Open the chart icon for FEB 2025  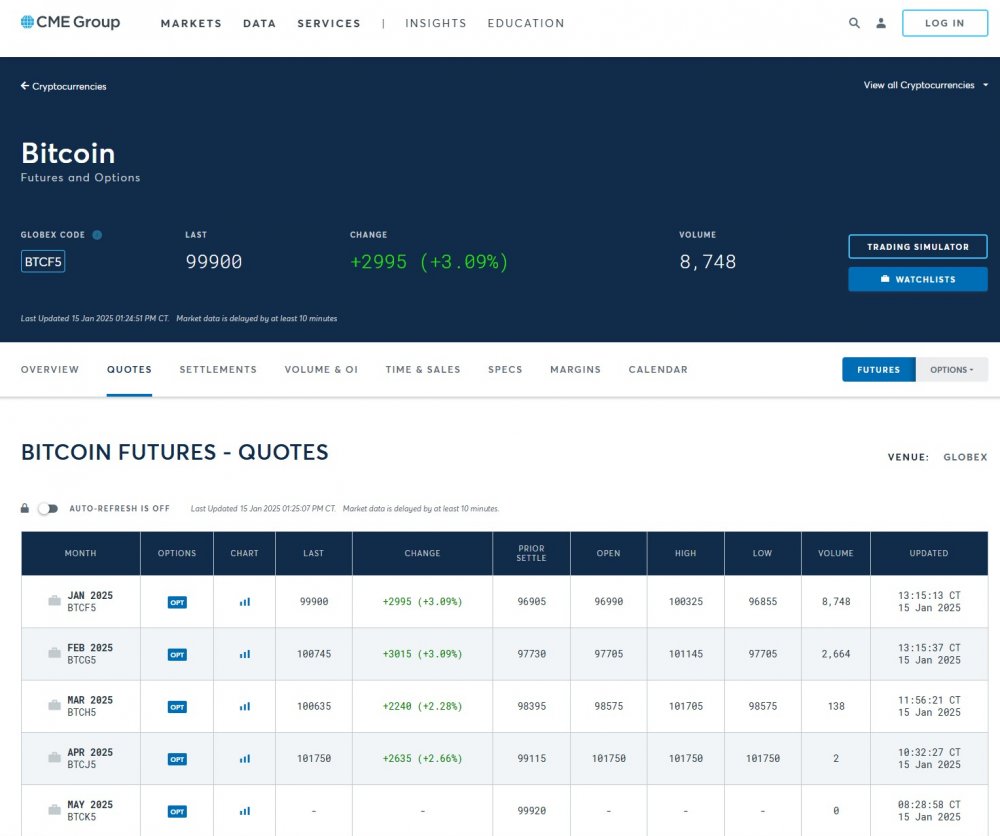[x=244, y=654]
